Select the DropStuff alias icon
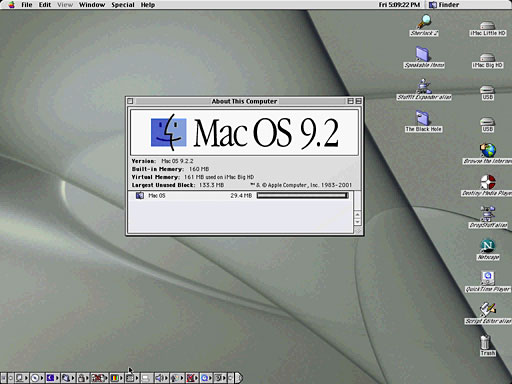512x384 pixels. pyautogui.click(x=487, y=217)
